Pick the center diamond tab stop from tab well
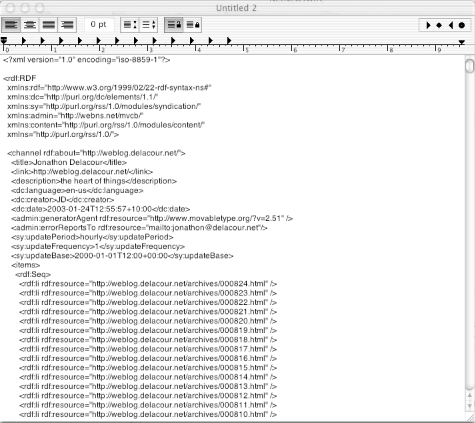 [x=439, y=25]
